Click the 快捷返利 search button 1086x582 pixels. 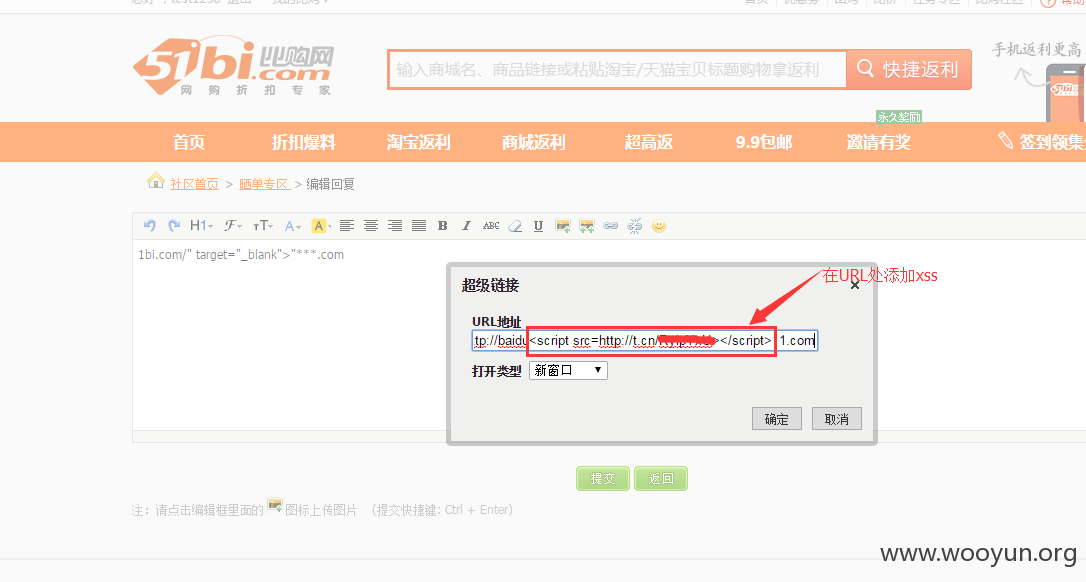click(x=909, y=69)
